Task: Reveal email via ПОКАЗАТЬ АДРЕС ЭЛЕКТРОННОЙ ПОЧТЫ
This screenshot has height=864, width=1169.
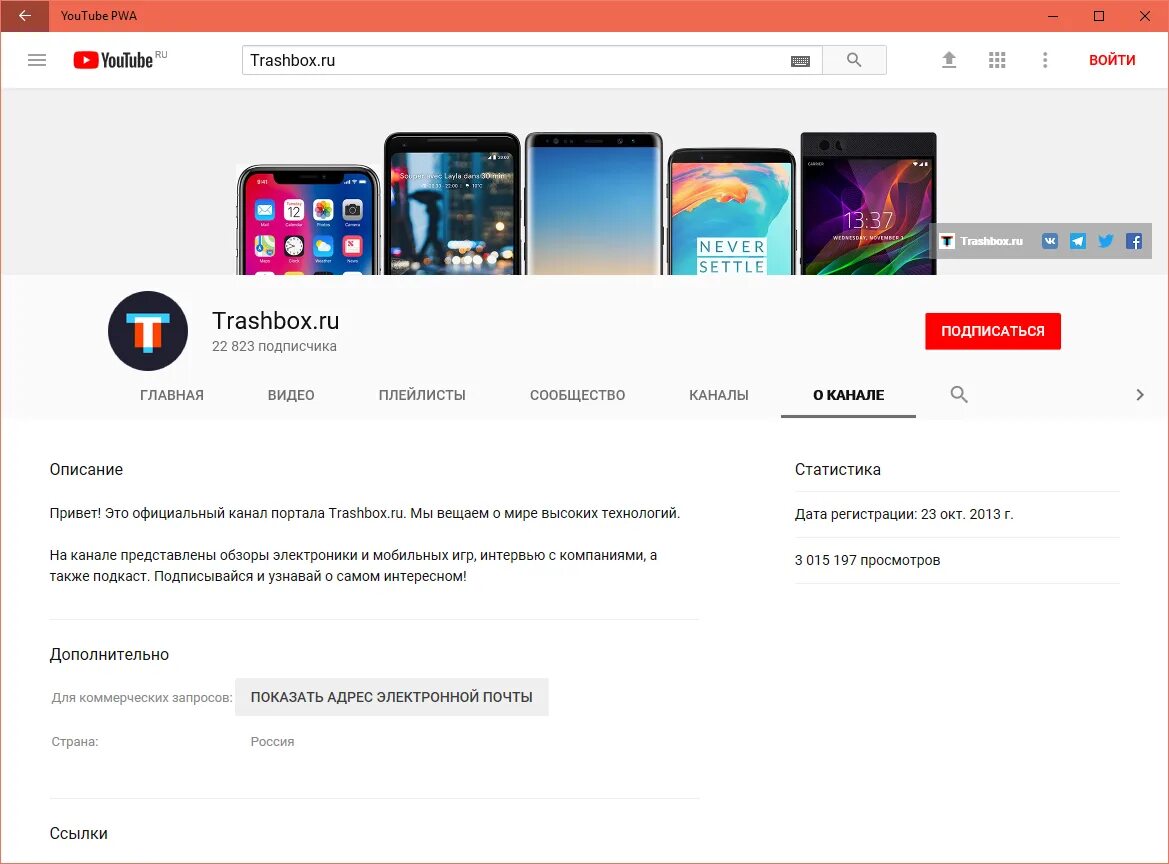Action: [x=392, y=697]
